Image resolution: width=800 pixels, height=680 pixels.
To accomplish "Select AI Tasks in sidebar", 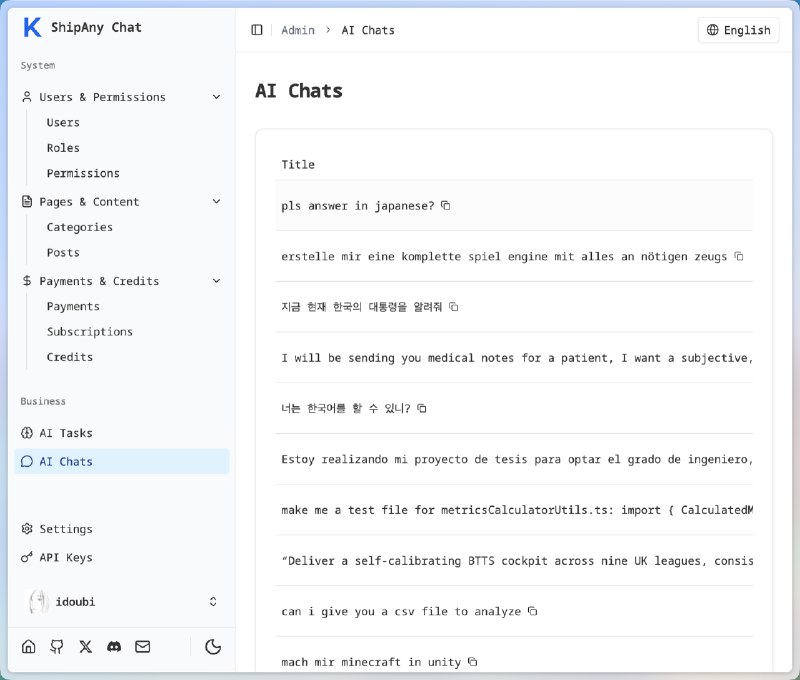I will point(66,433).
